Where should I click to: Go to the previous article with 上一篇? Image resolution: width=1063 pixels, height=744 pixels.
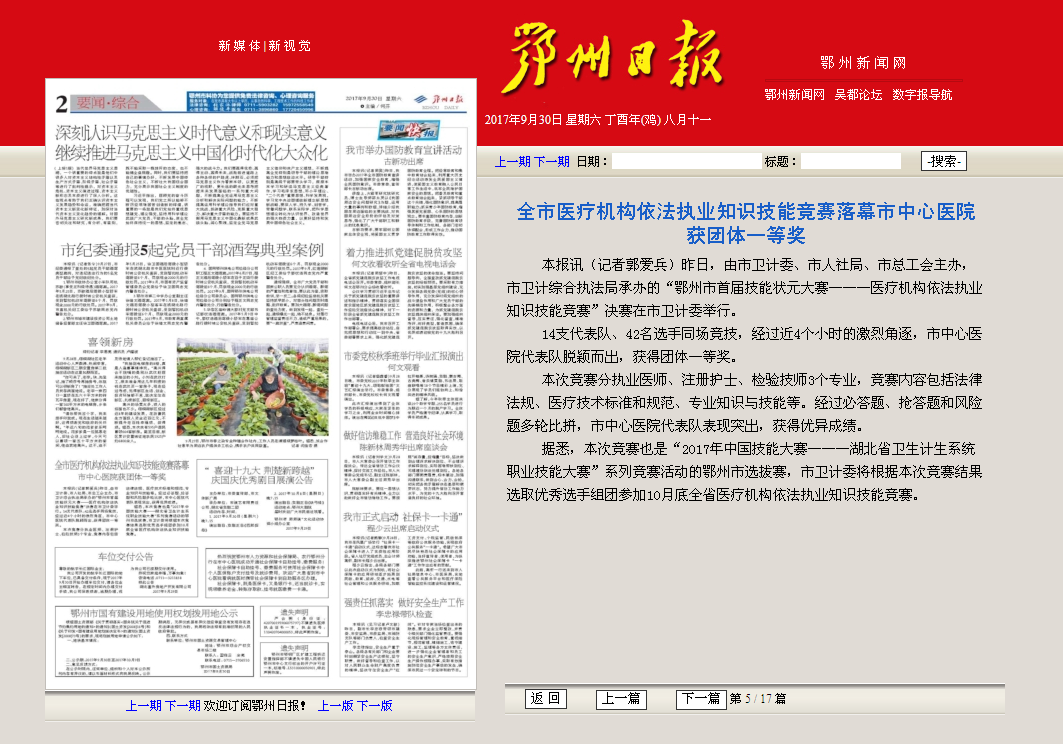(x=621, y=699)
